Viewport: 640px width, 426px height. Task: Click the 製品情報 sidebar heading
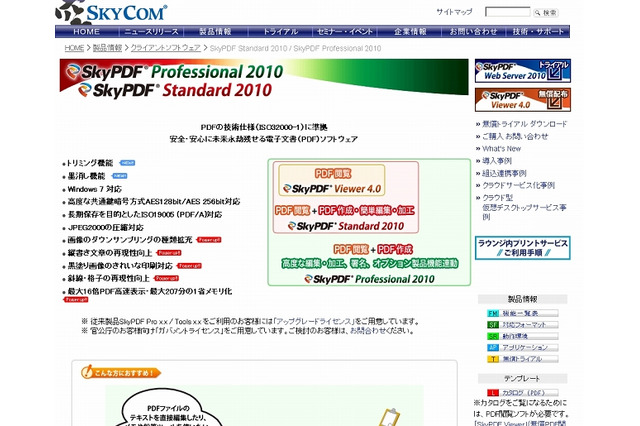click(x=522, y=299)
